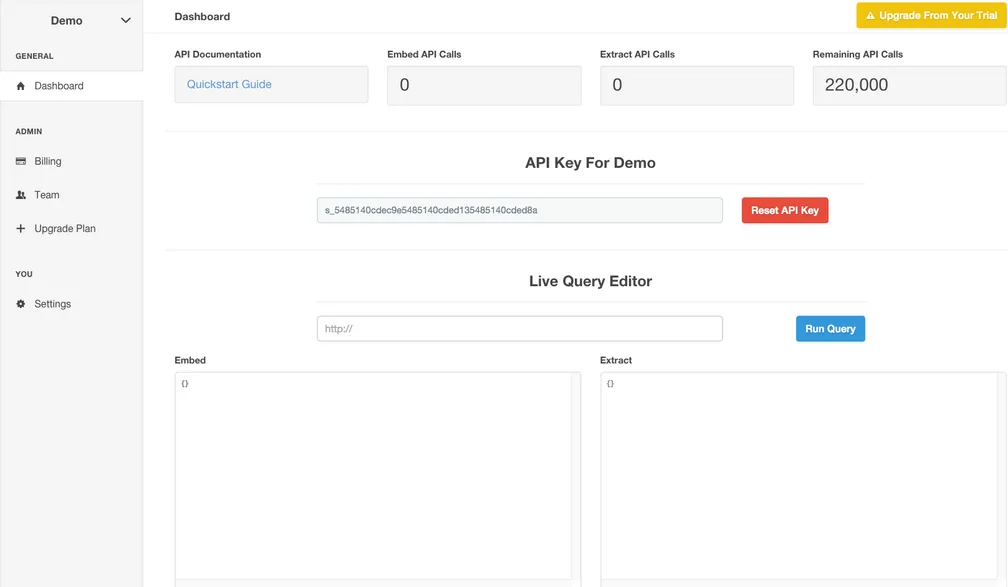Open the Quickstart Guide link

(x=229, y=84)
